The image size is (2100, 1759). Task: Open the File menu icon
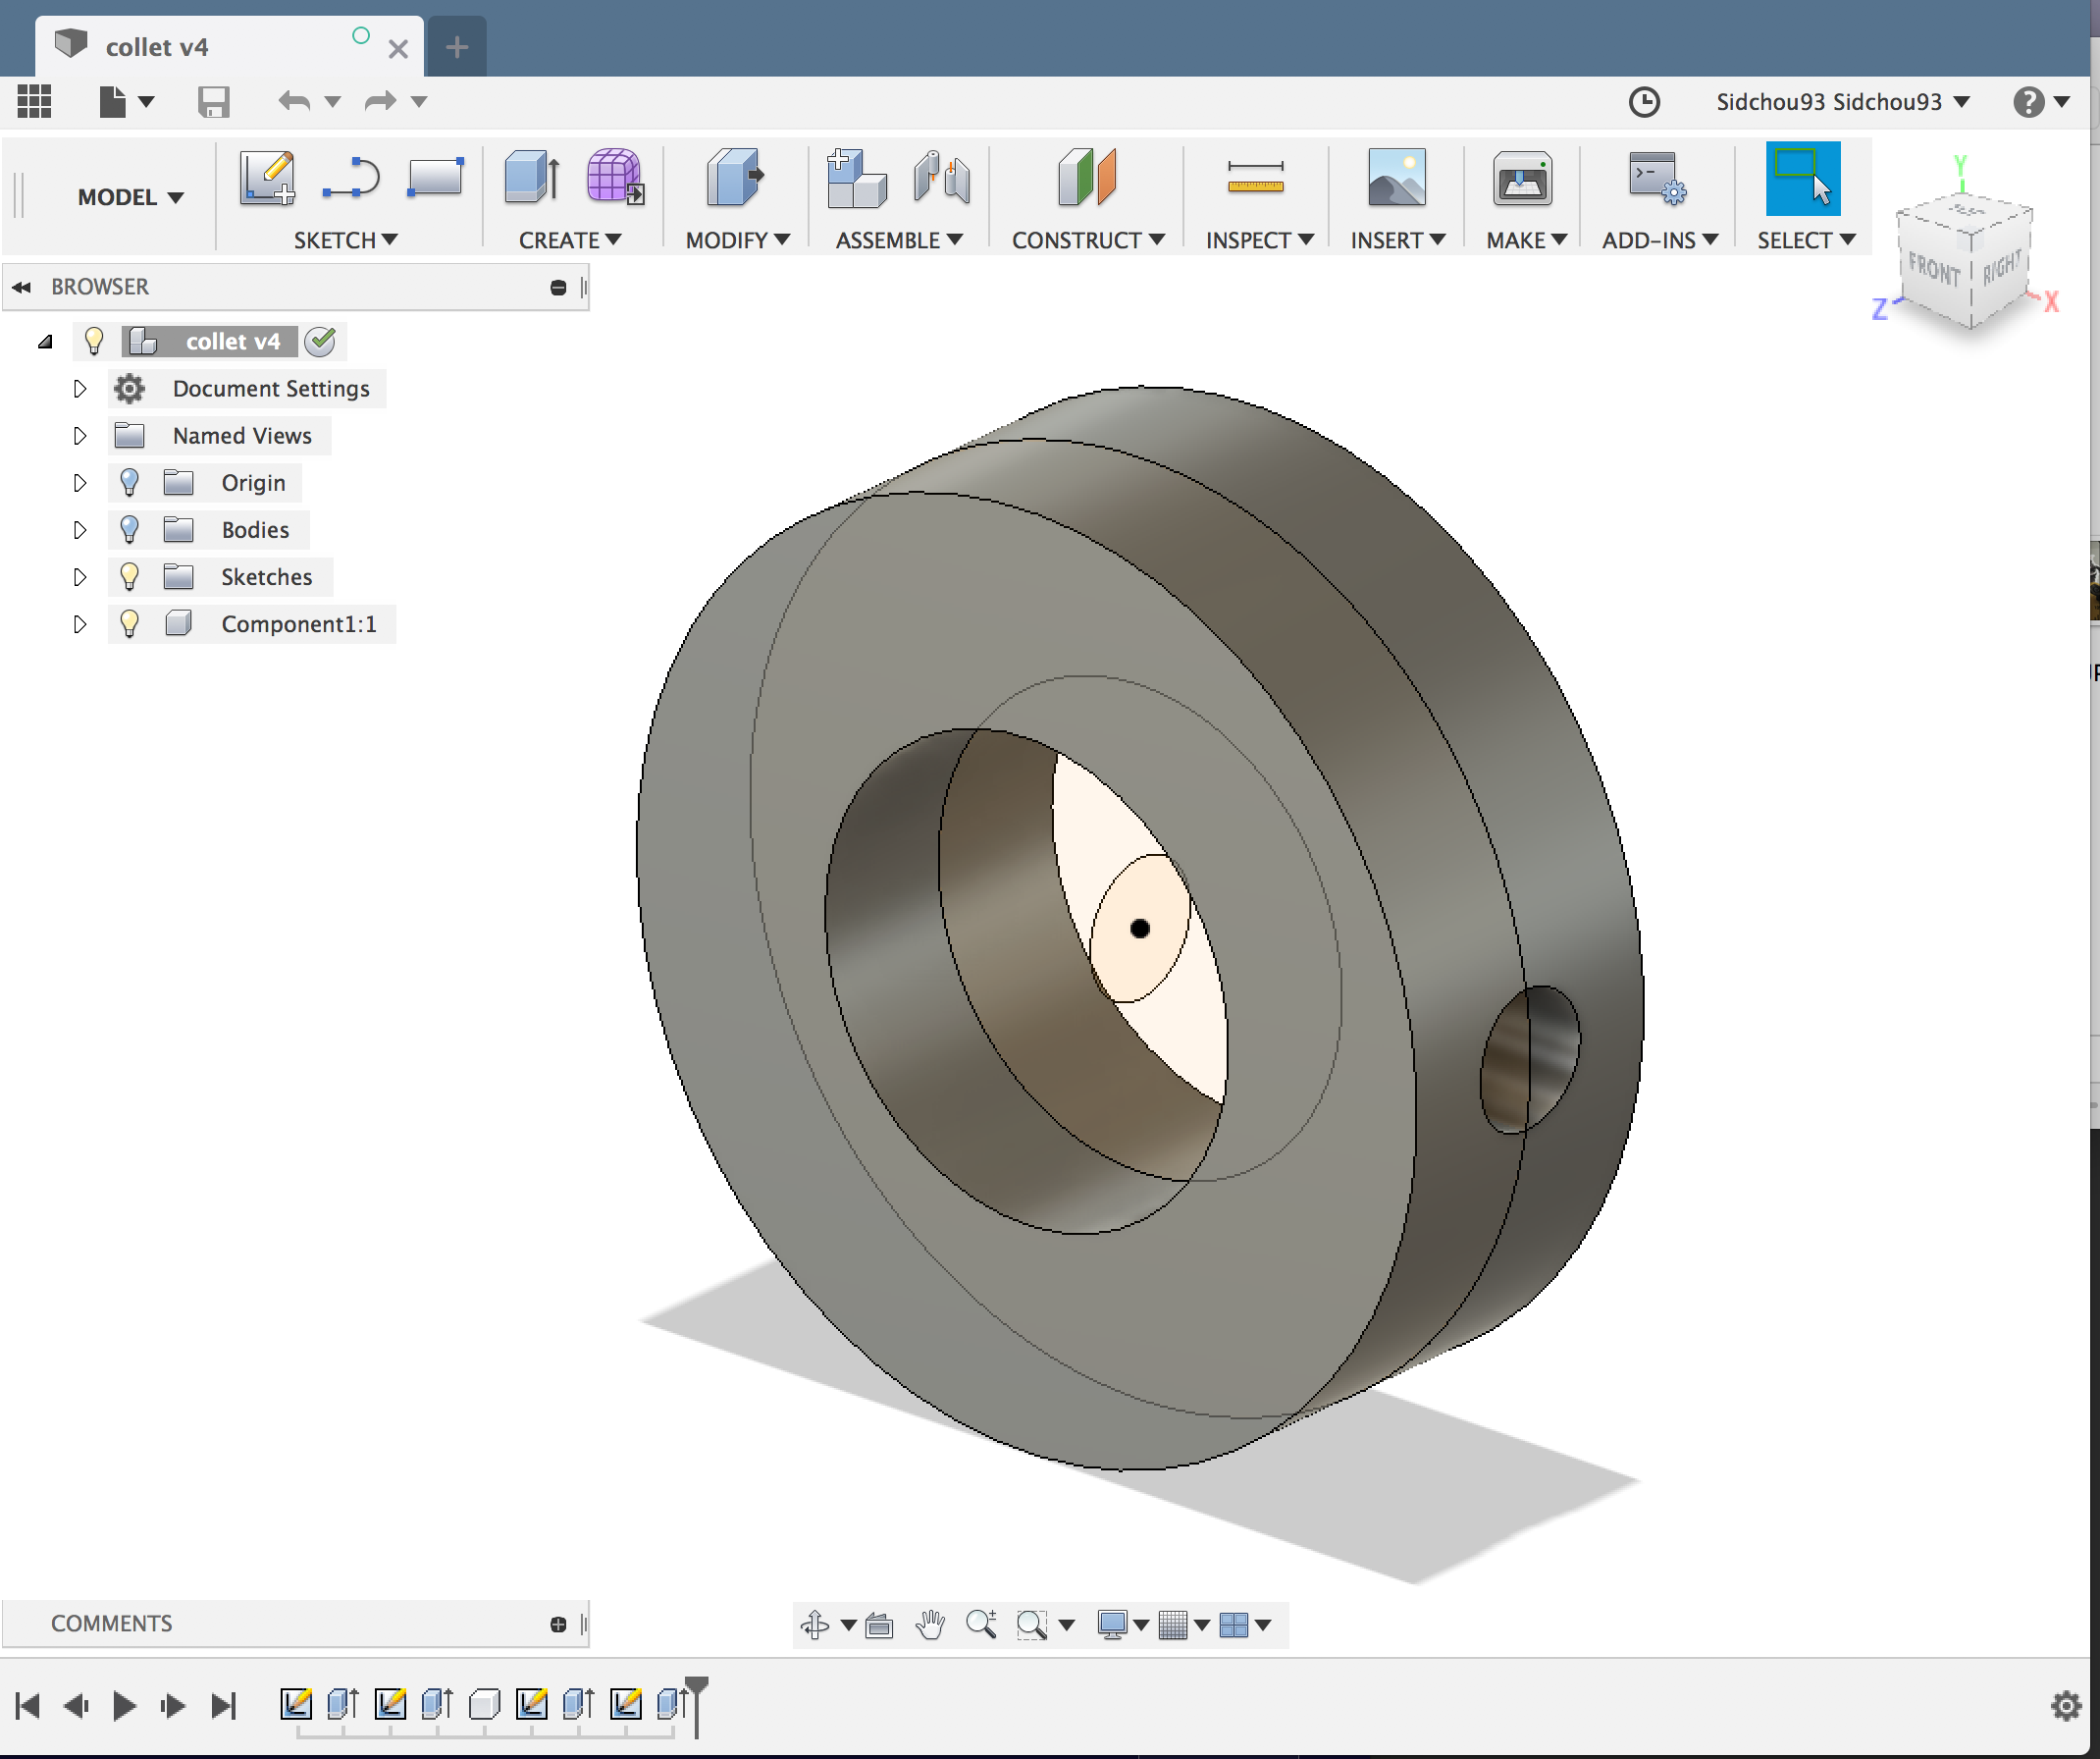tap(113, 101)
